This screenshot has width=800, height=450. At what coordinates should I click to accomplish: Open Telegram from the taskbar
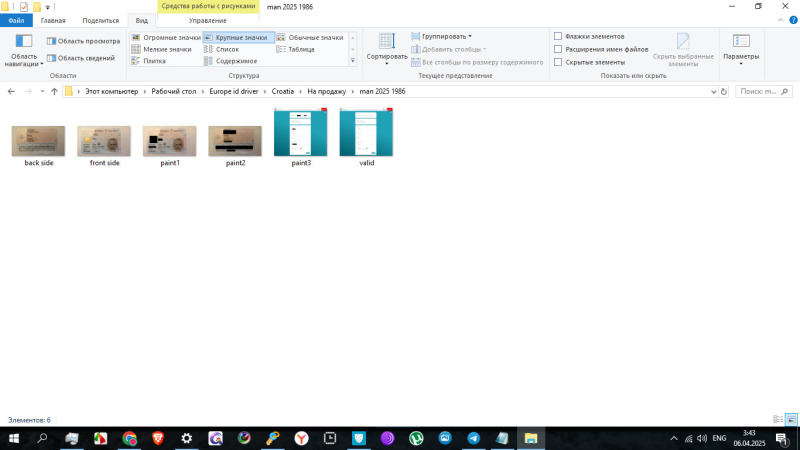pos(473,438)
